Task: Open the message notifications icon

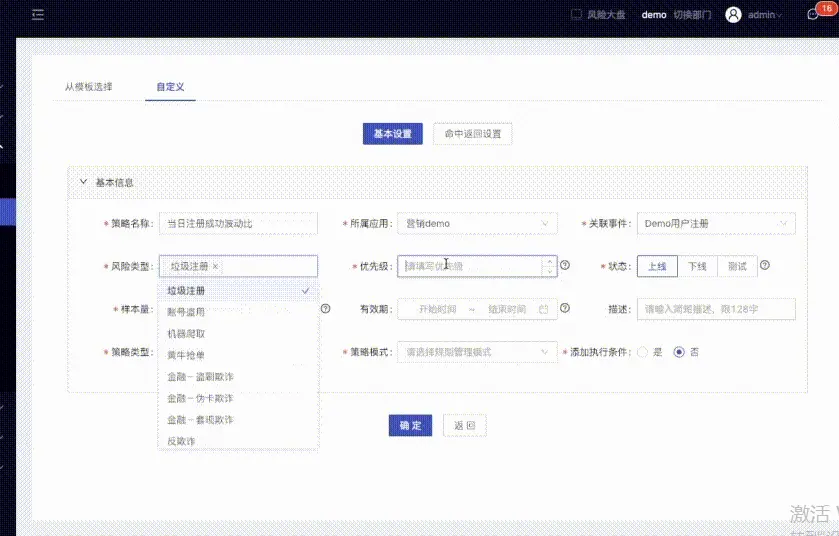Action: click(813, 14)
